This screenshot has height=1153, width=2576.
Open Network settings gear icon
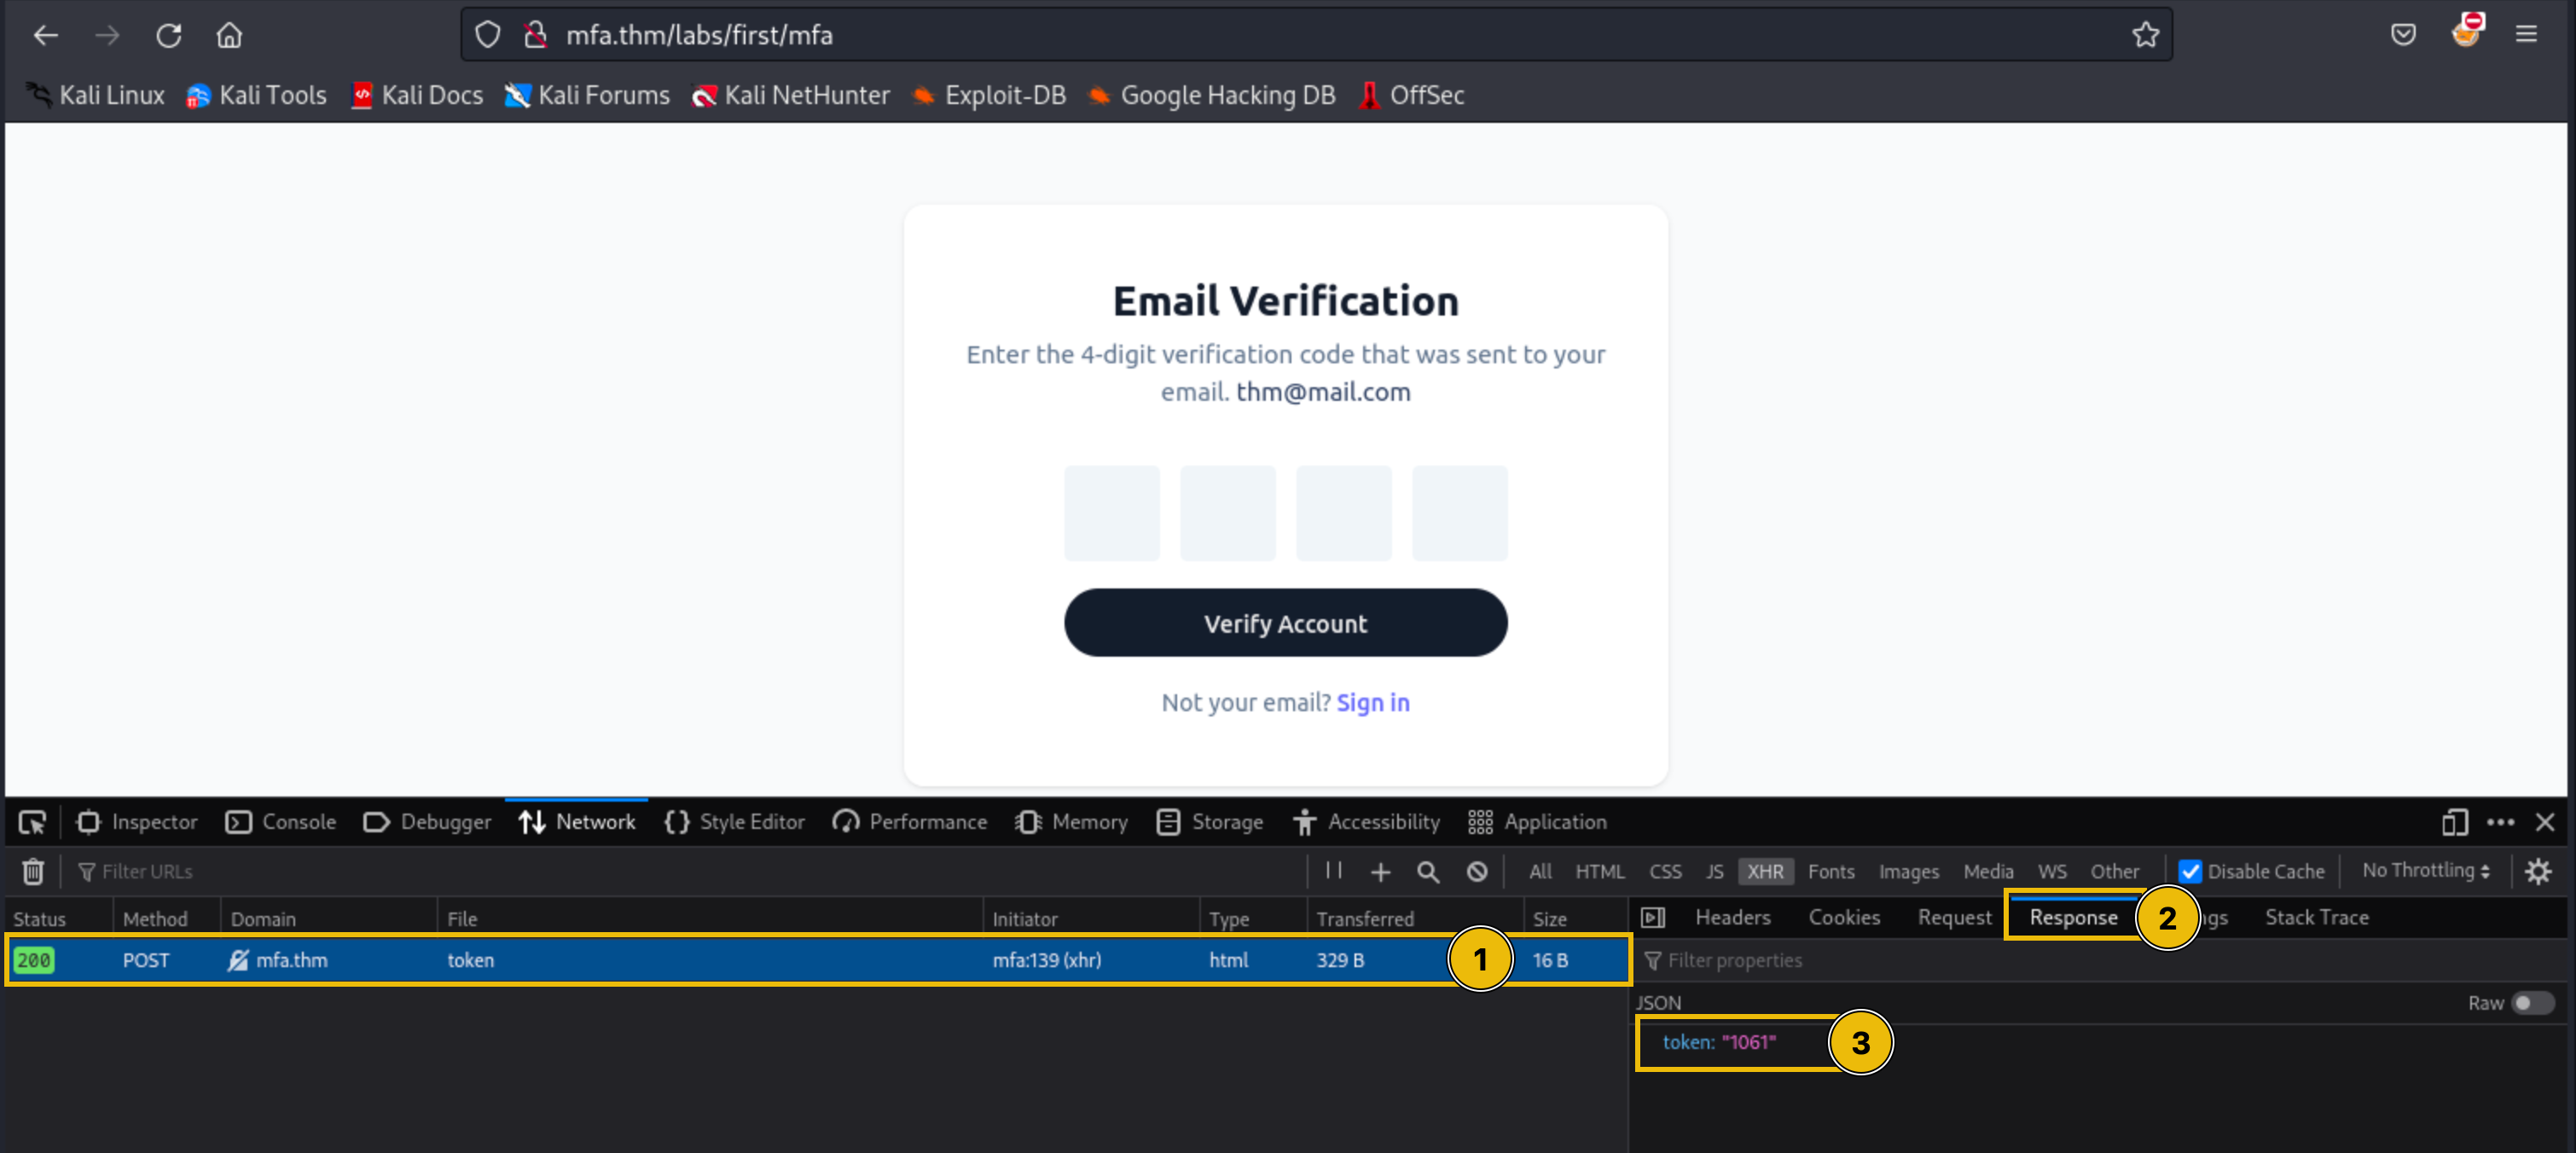[x=2538, y=871]
